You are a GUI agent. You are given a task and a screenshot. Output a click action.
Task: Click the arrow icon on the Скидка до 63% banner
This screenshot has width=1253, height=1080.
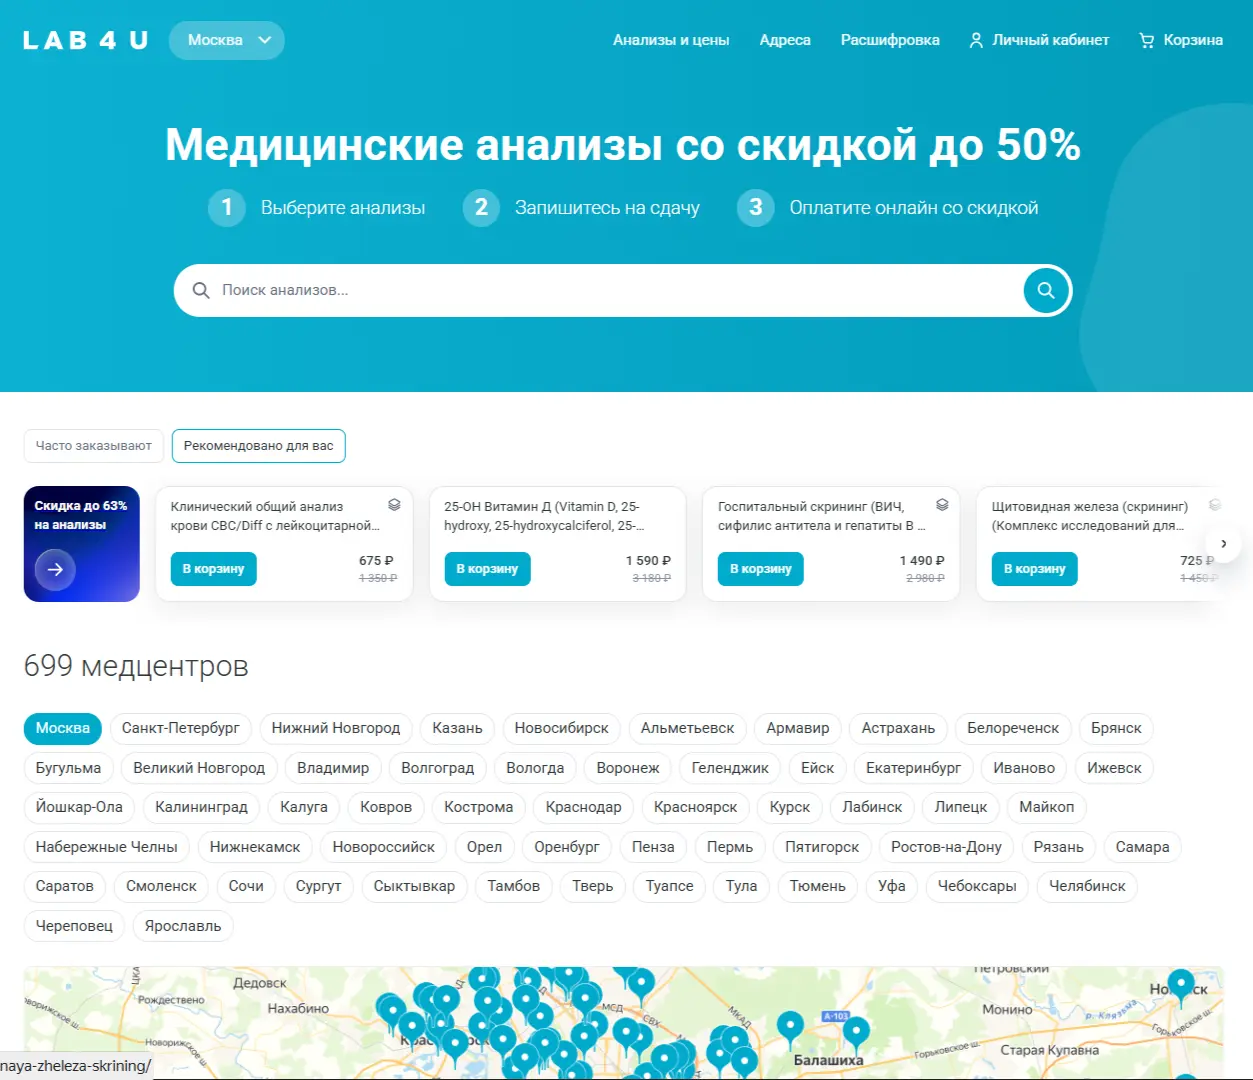click(55, 570)
